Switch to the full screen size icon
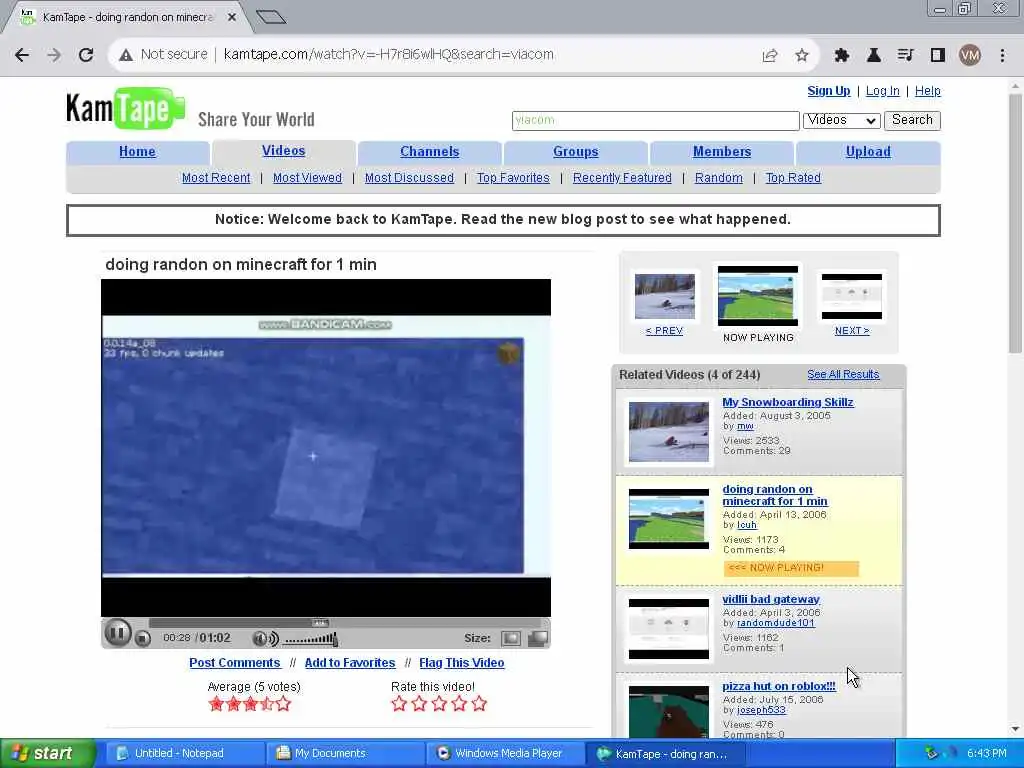The image size is (1024, 768). pyautogui.click(x=537, y=638)
